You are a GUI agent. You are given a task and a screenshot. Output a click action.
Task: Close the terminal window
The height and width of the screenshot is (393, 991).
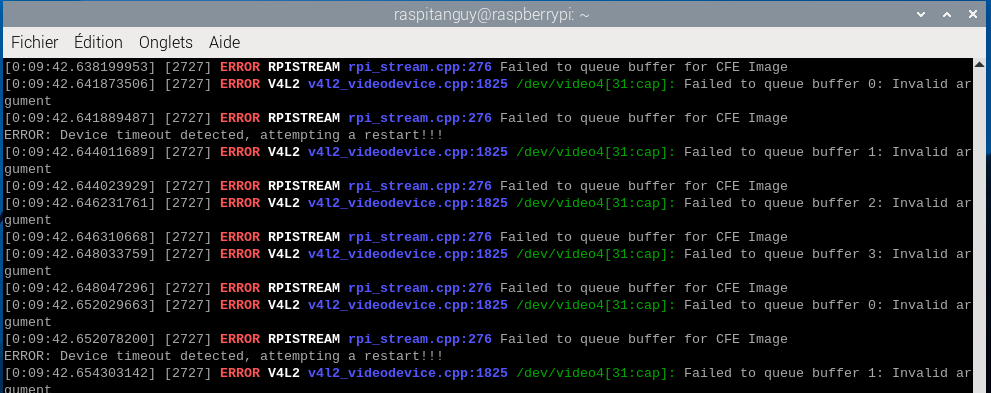coord(973,15)
